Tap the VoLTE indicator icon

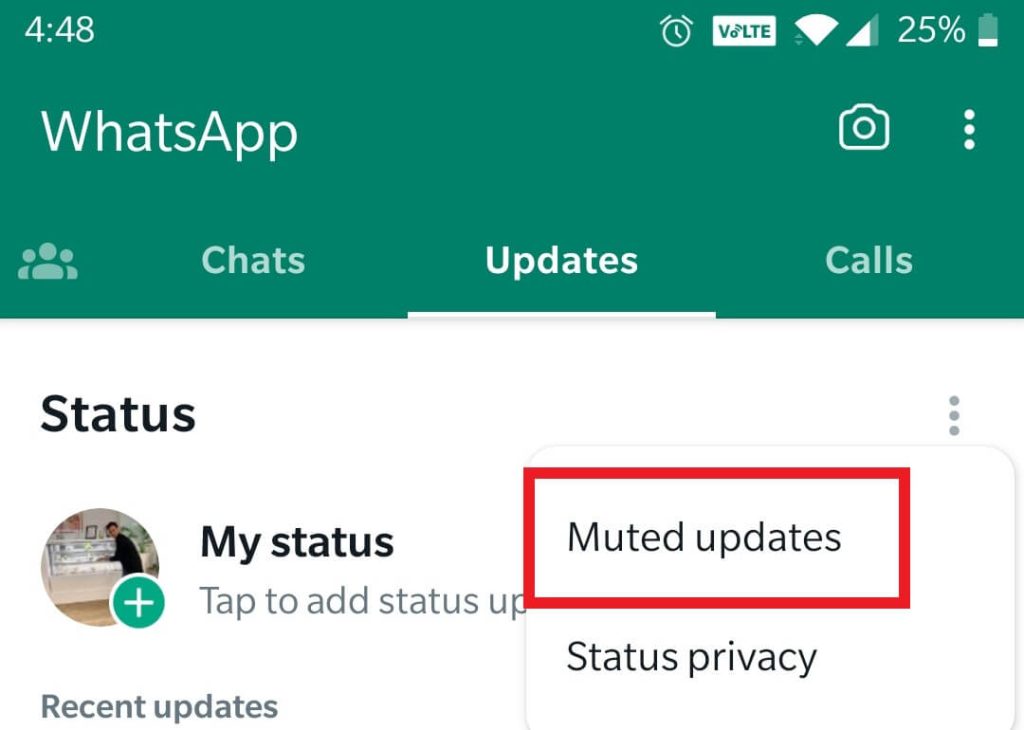point(744,31)
